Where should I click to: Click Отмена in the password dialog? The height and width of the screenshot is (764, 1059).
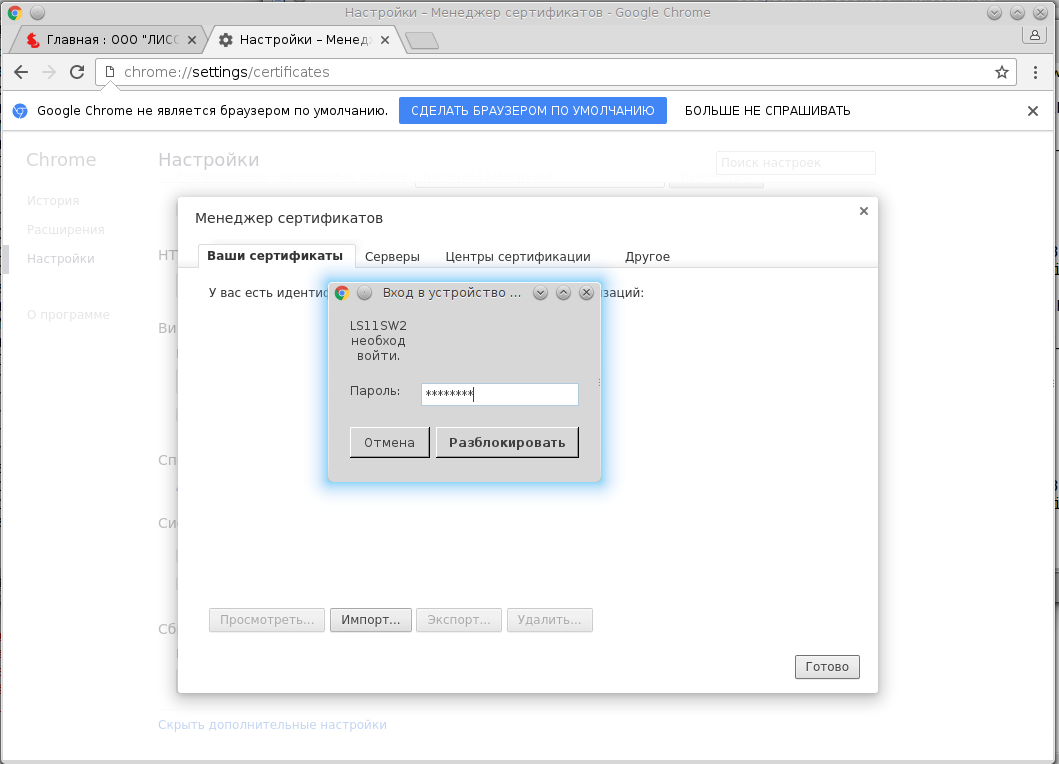tap(389, 443)
